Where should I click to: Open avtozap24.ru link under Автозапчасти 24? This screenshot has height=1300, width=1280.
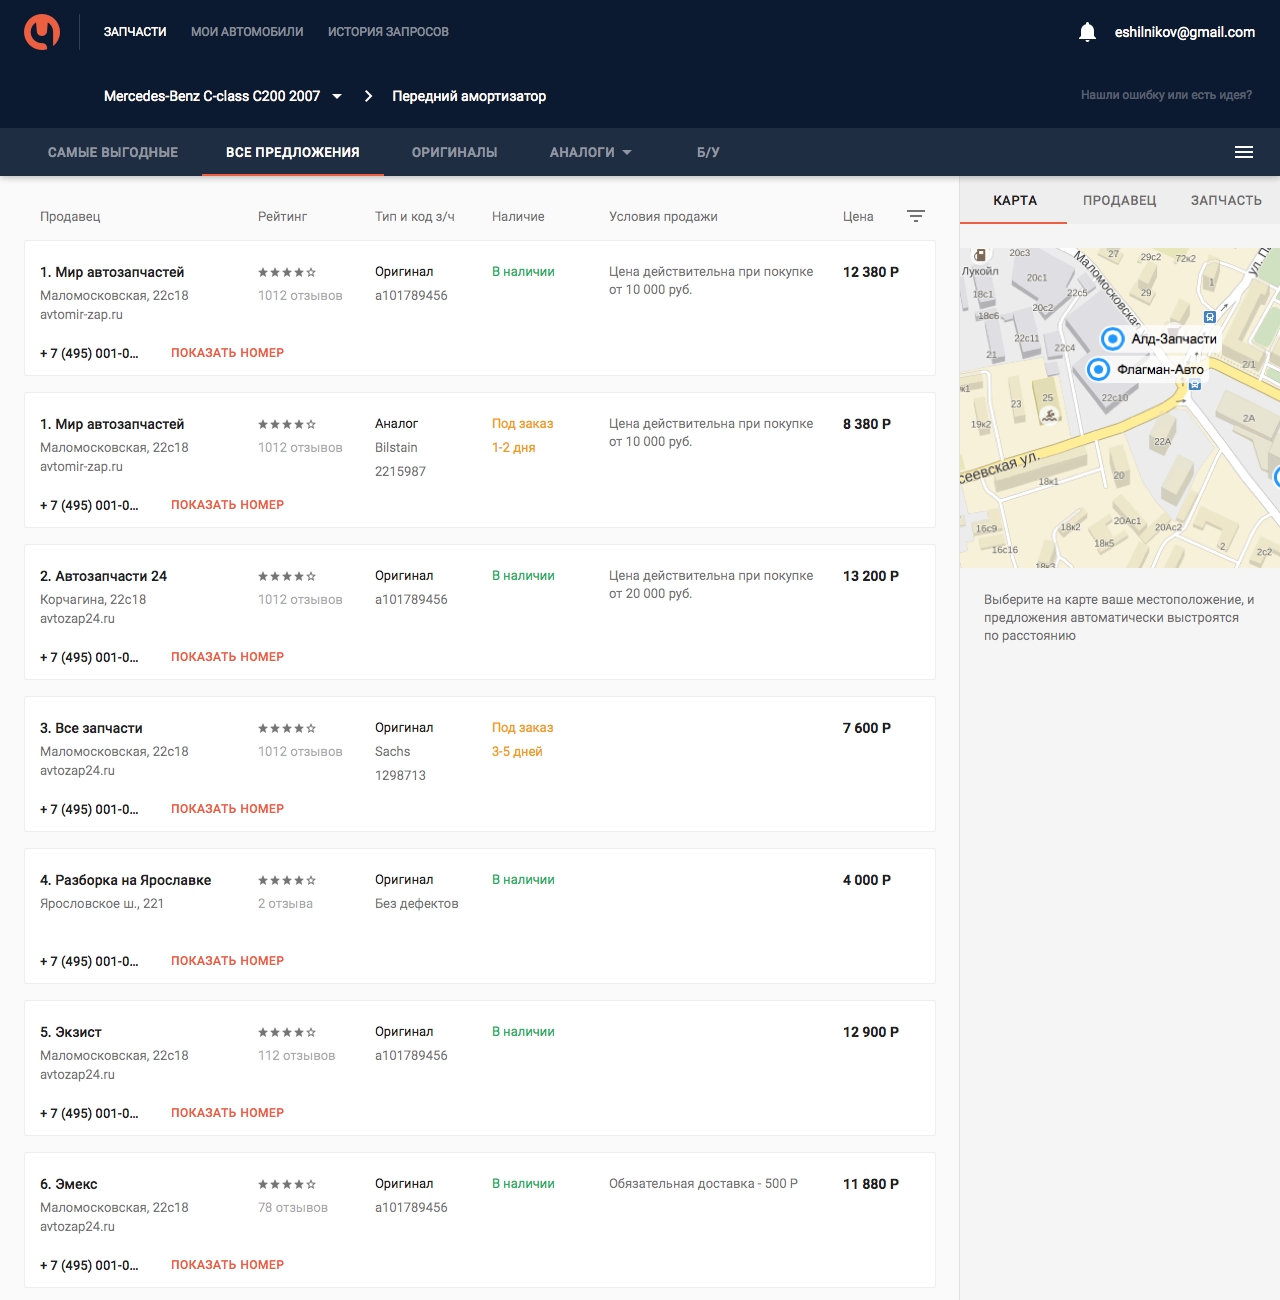[77, 618]
